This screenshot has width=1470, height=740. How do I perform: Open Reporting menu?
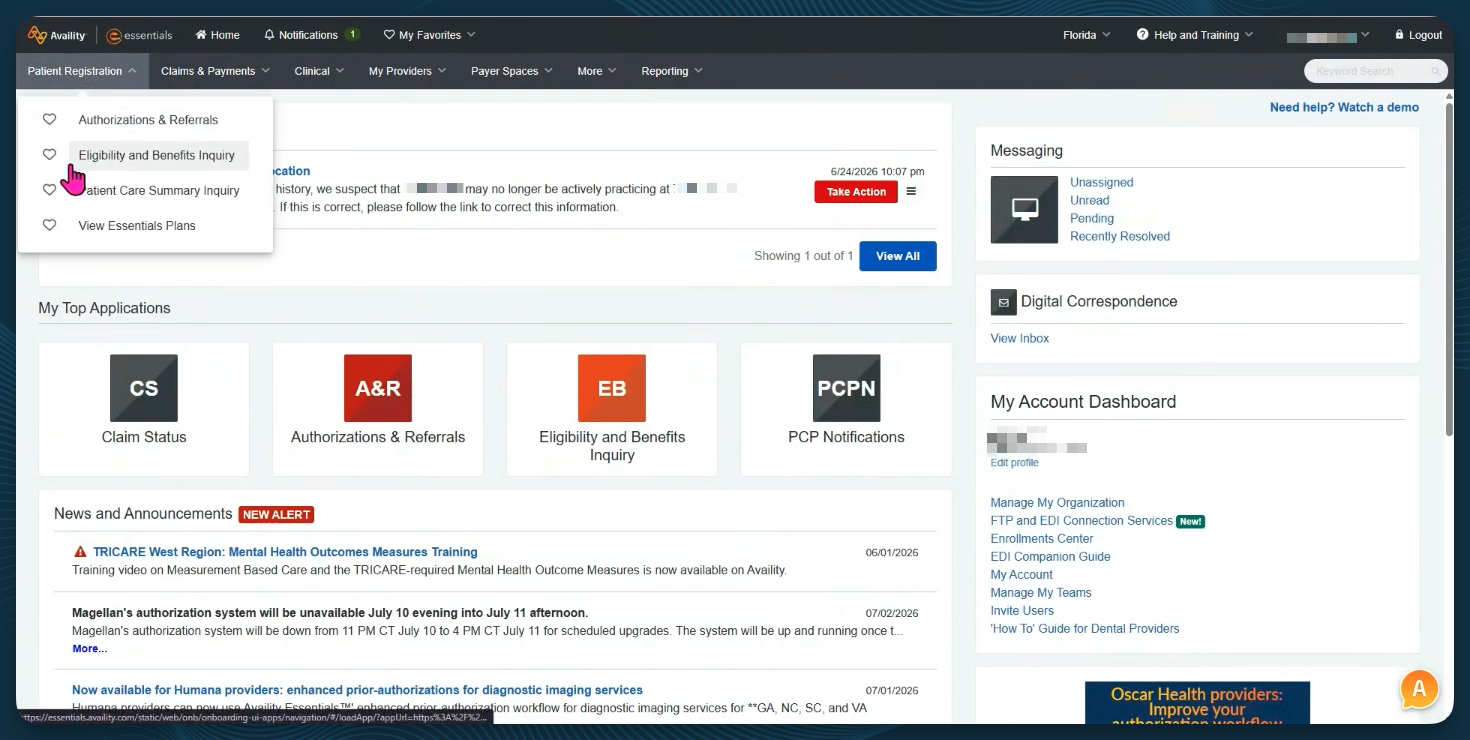672,71
